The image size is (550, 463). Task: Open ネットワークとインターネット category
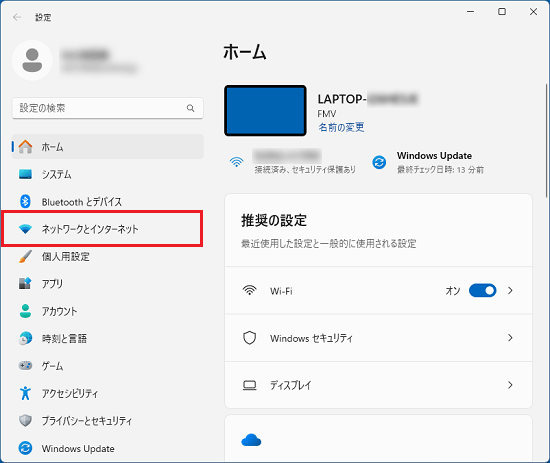coord(108,229)
